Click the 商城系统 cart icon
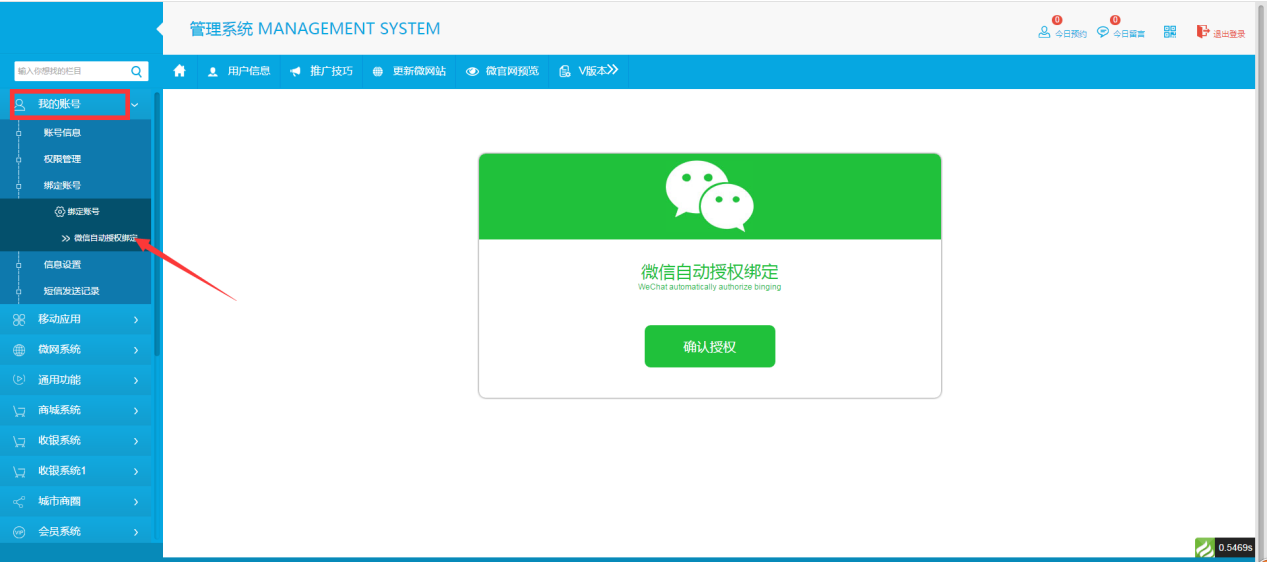 coord(19,411)
